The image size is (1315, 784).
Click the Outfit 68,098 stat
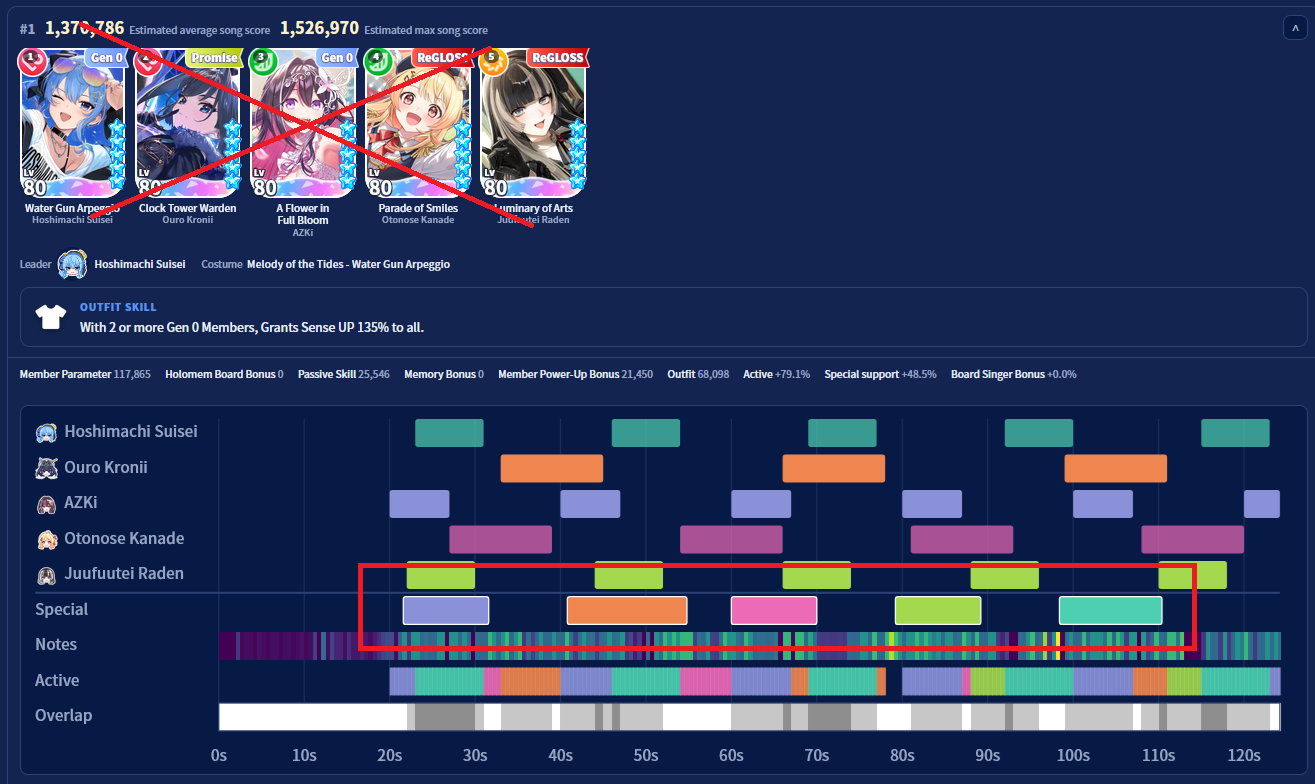point(698,374)
